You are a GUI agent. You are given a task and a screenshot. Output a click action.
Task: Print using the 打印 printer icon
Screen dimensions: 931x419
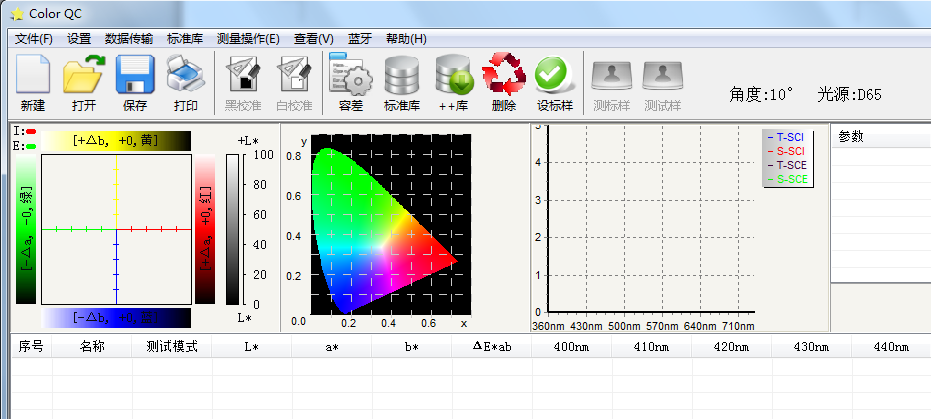186,82
